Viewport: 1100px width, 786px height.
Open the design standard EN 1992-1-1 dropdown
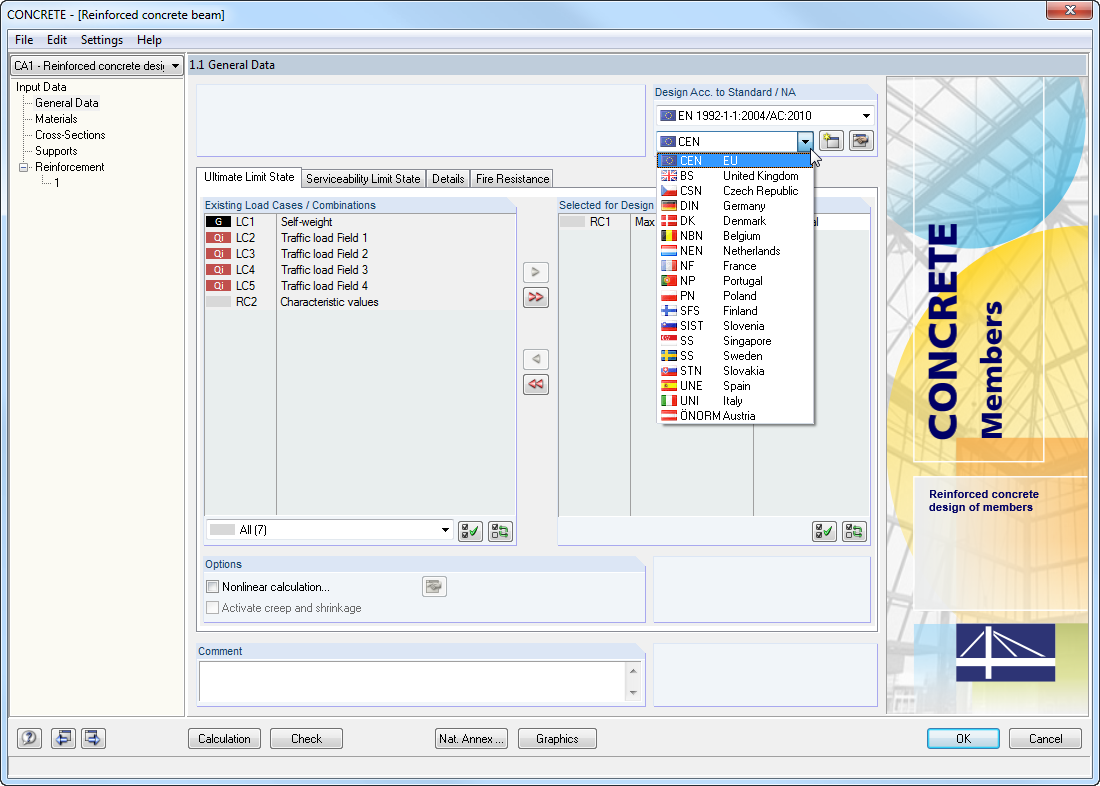(765, 116)
